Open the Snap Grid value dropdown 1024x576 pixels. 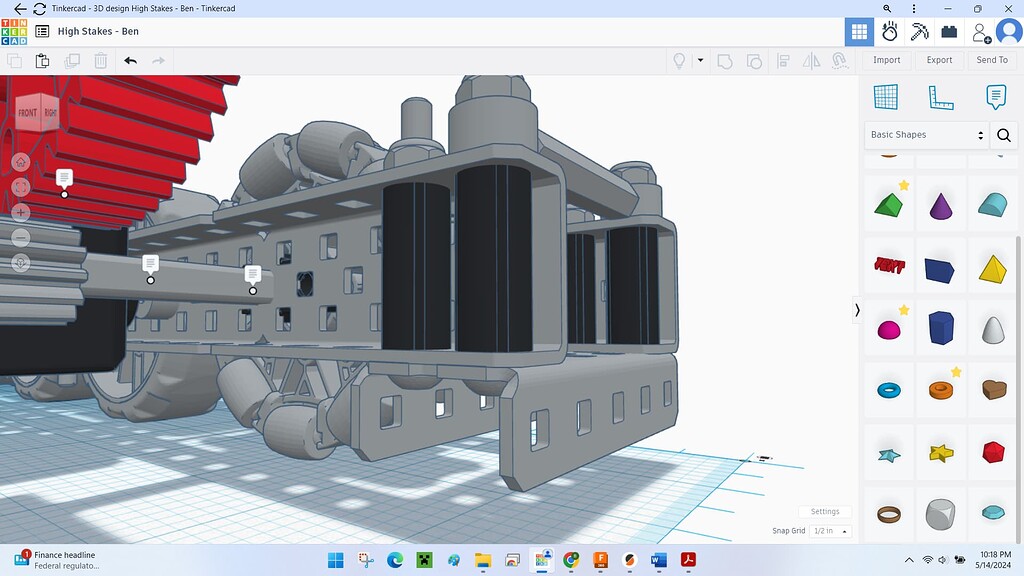(x=826, y=531)
